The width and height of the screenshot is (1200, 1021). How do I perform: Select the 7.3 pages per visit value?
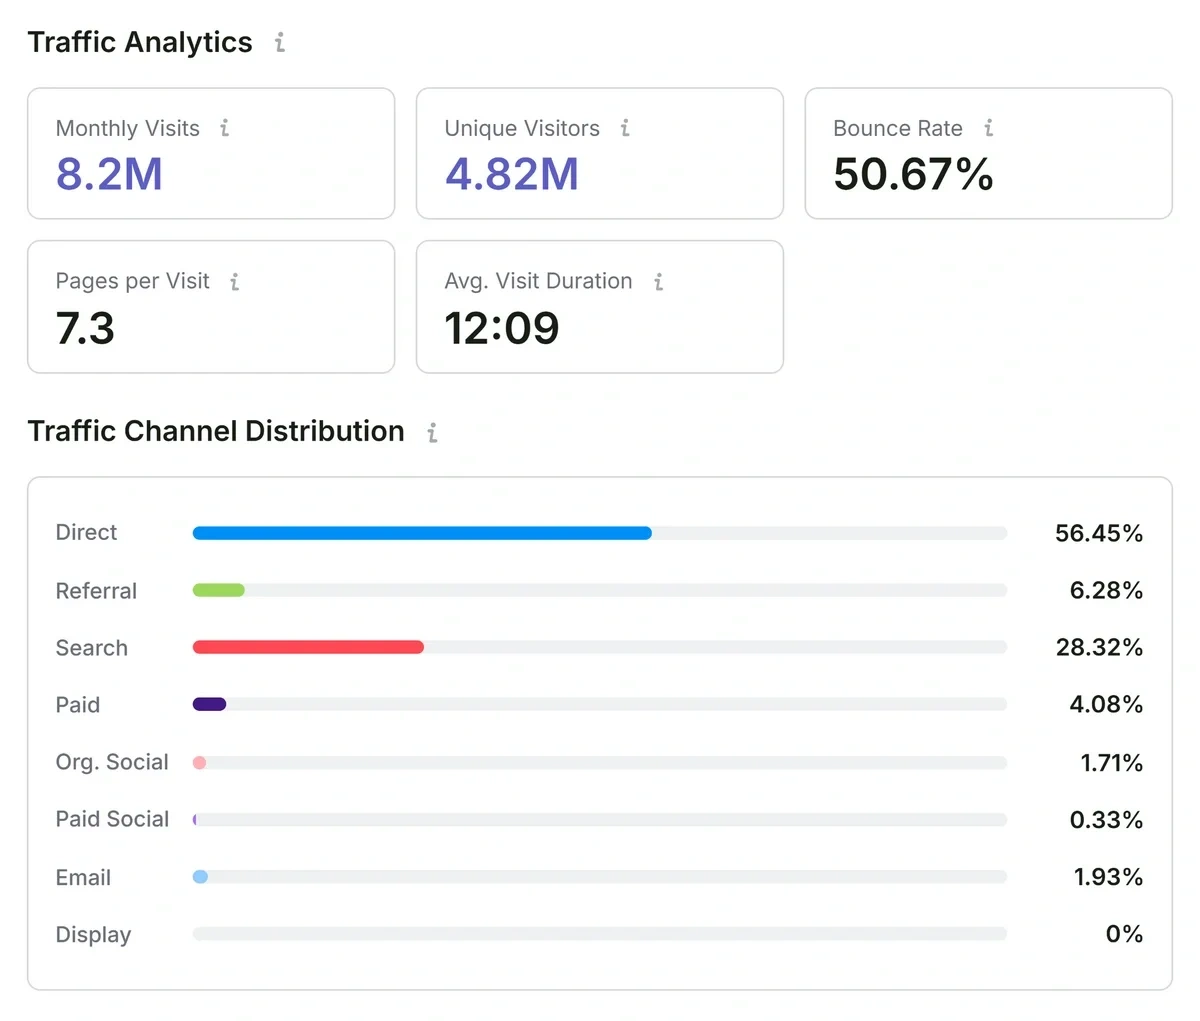tap(85, 328)
